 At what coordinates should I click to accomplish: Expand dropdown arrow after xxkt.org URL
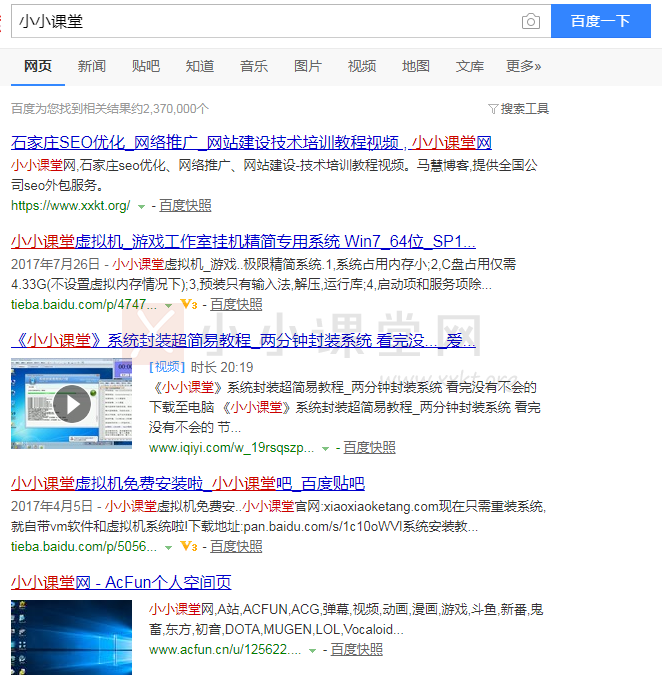coord(141,207)
